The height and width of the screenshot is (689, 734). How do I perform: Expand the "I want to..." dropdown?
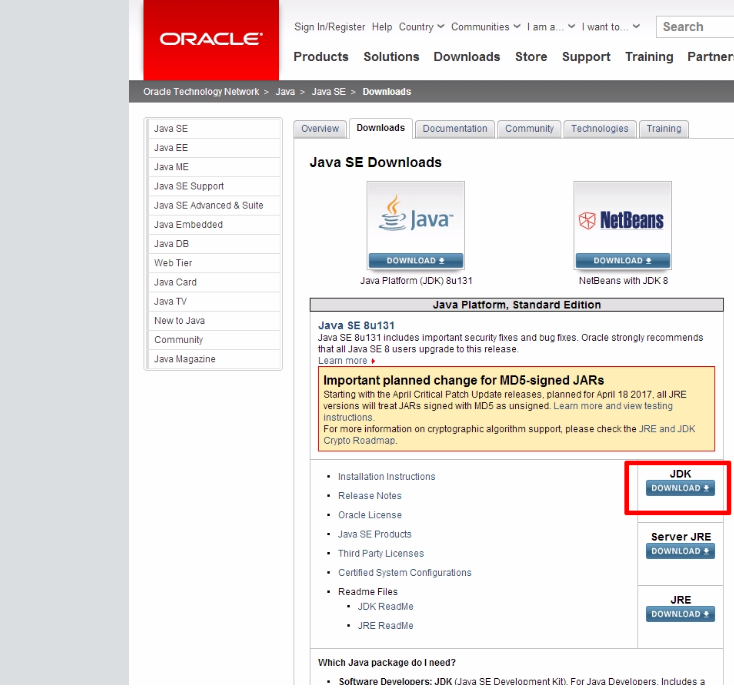(610, 27)
